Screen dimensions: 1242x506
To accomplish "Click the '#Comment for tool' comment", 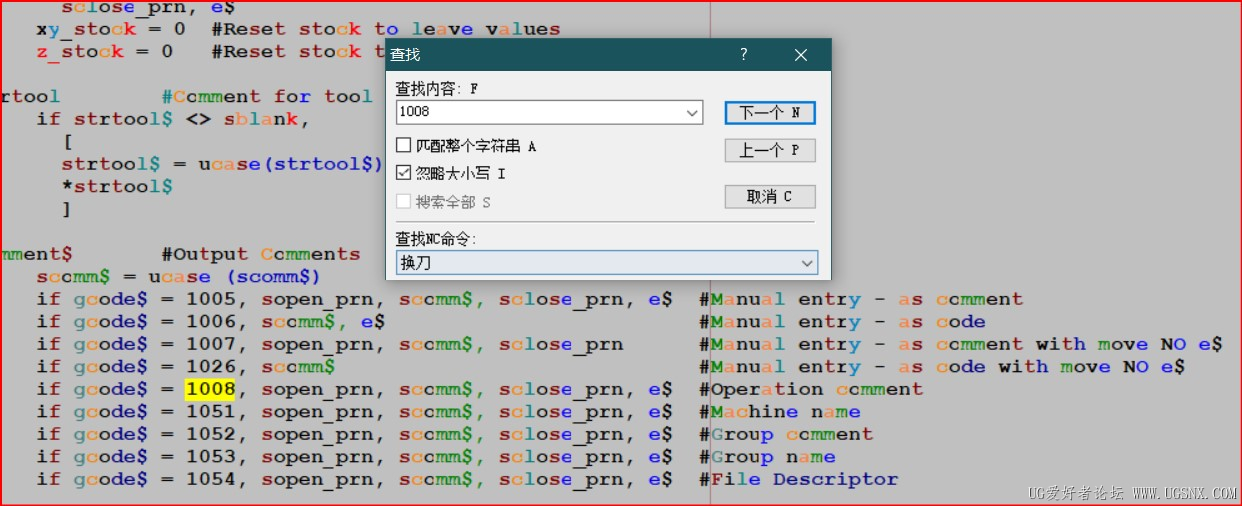I will coord(267,96).
